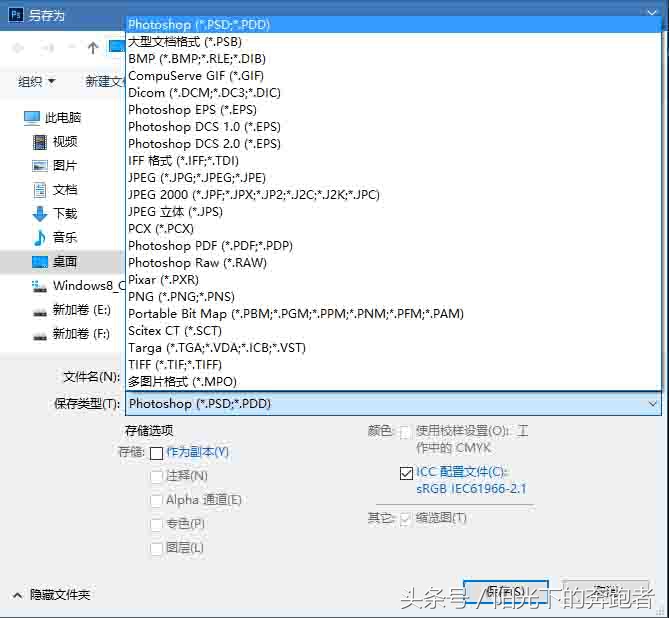Viewport: 669px width, 618px height.
Task: Select Photoshop DCS 2.0 (*.EPS)
Action: coord(393,144)
